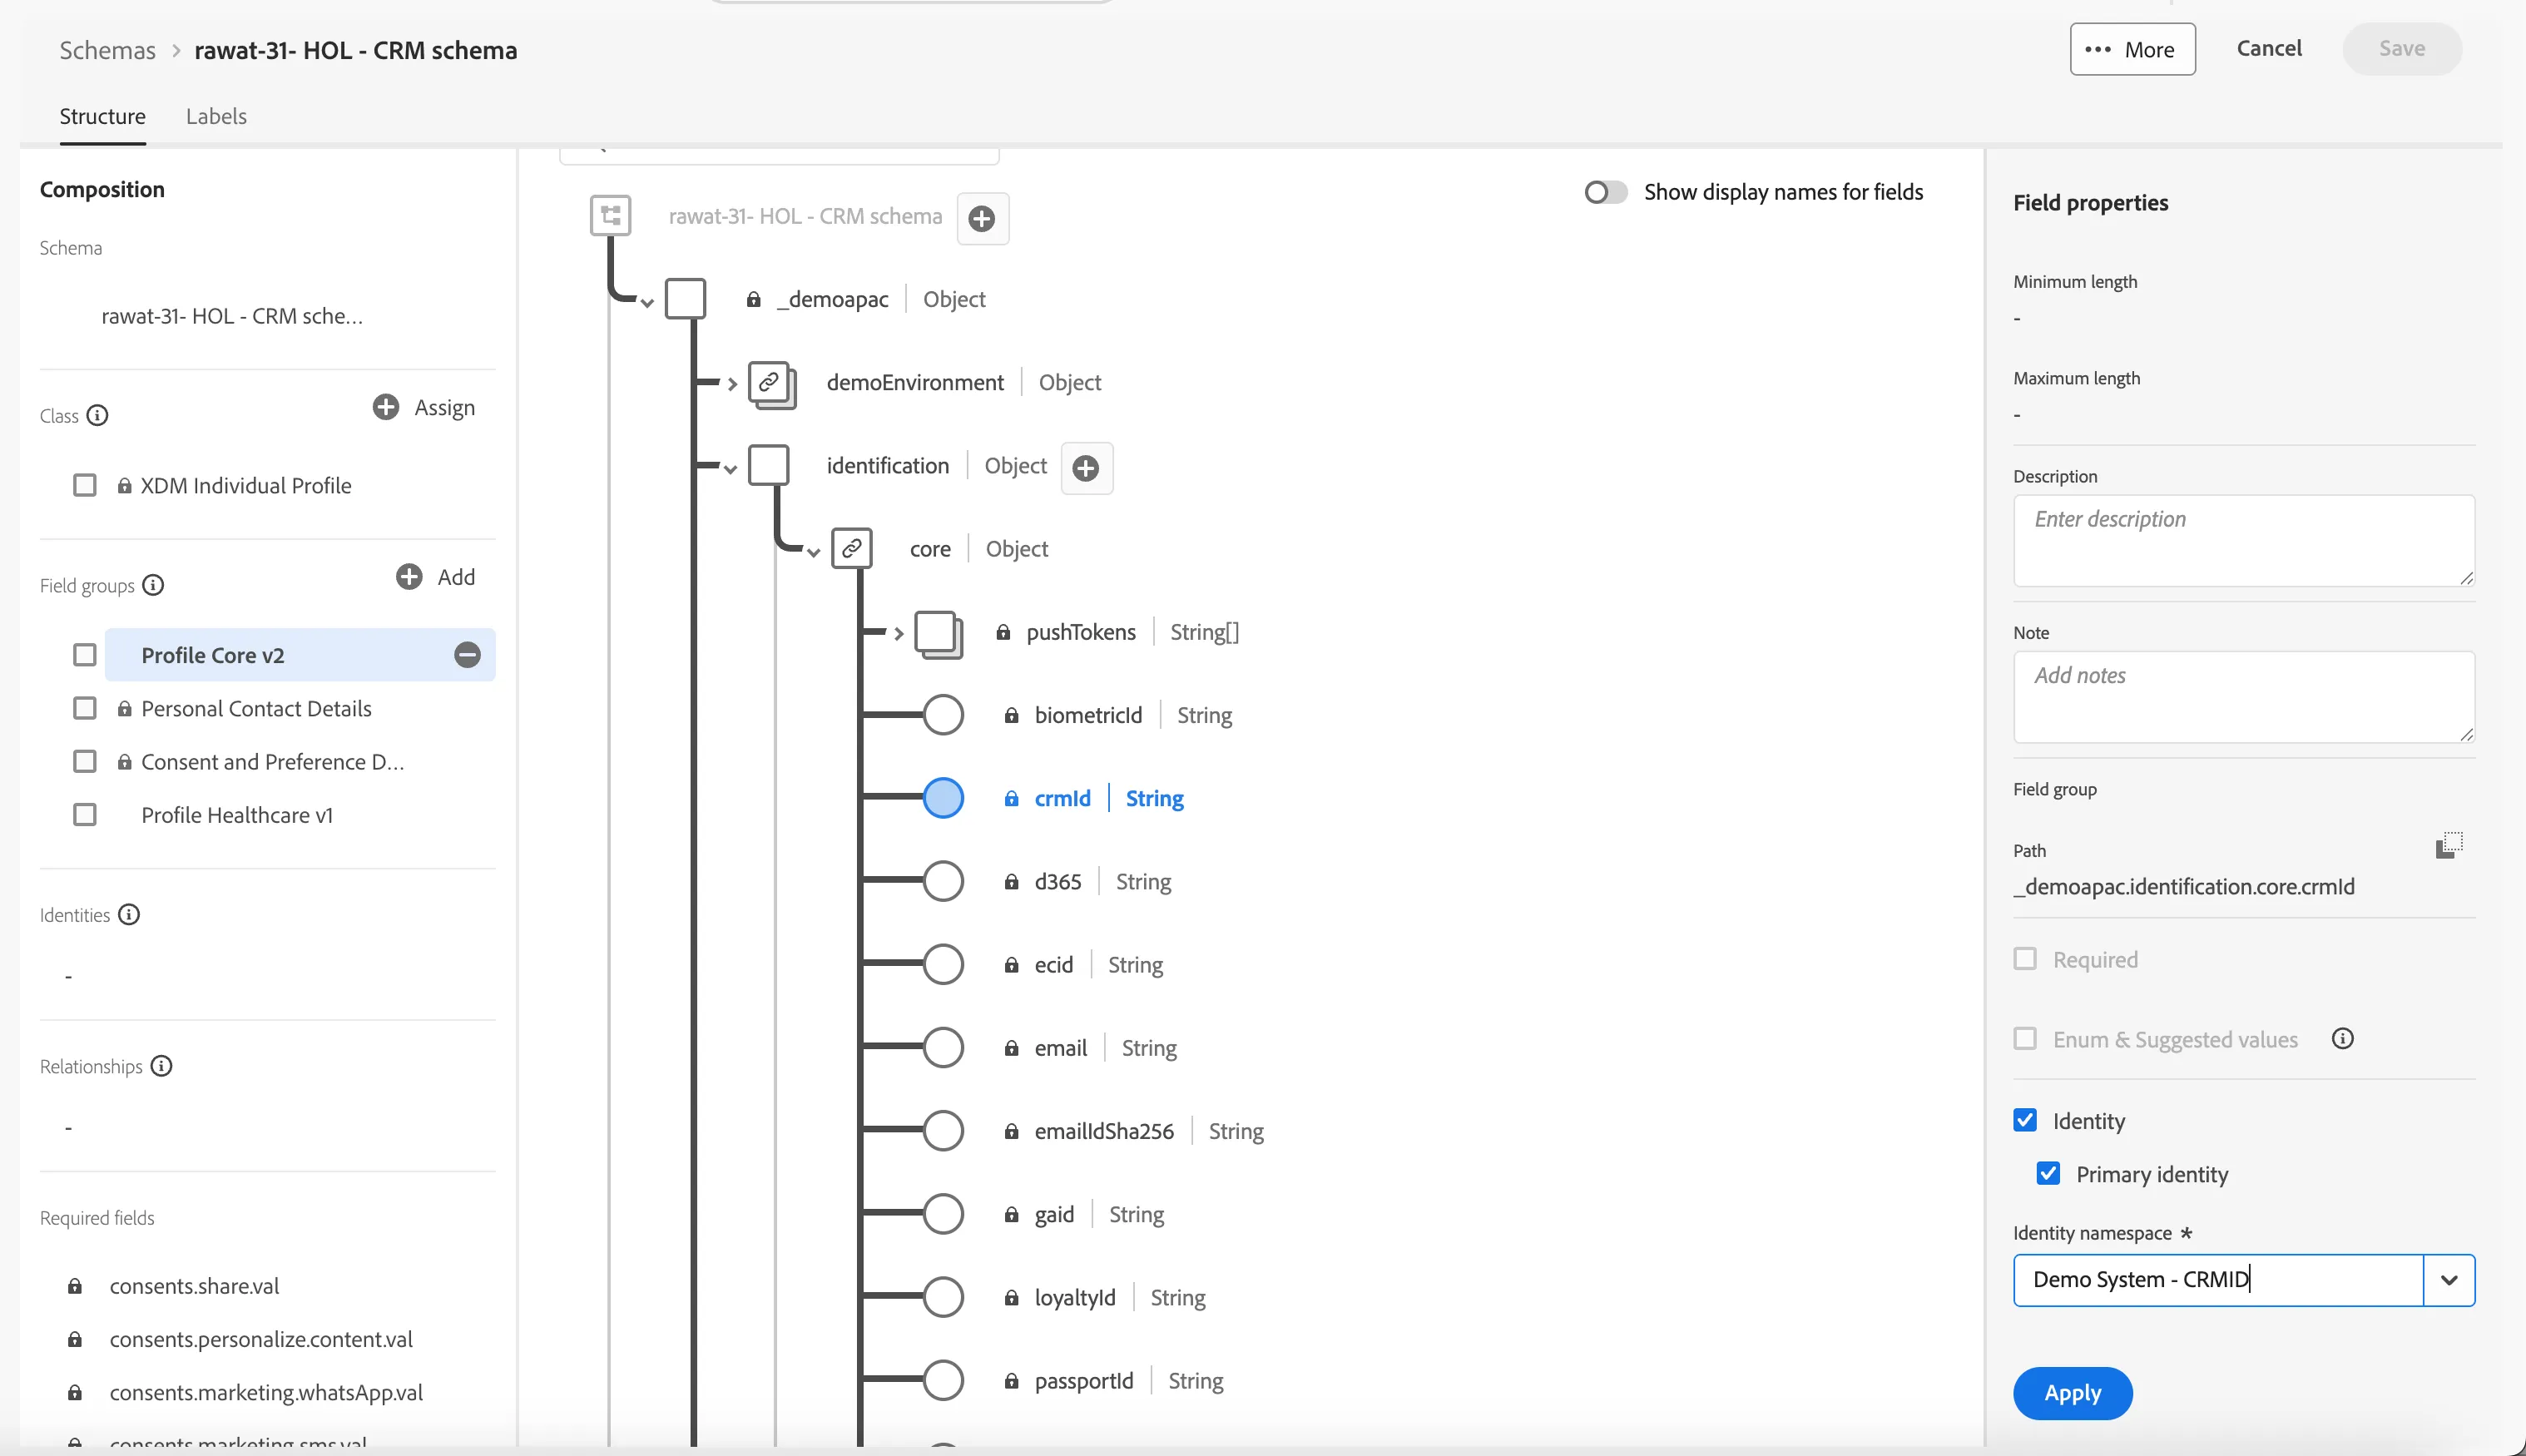This screenshot has height=1456, width=2526.
Task: Collapse the core object chevron
Action: tap(813, 552)
